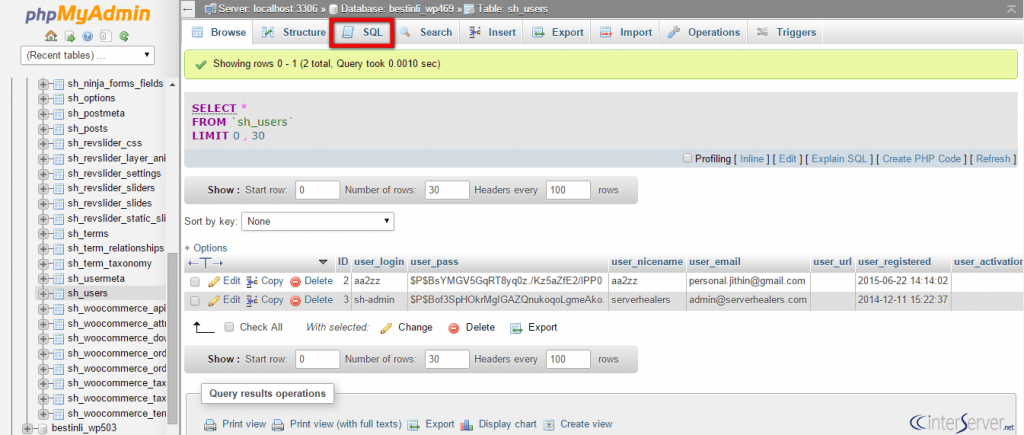Open the blue question-mark documentation icon

(x=88, y=36)
